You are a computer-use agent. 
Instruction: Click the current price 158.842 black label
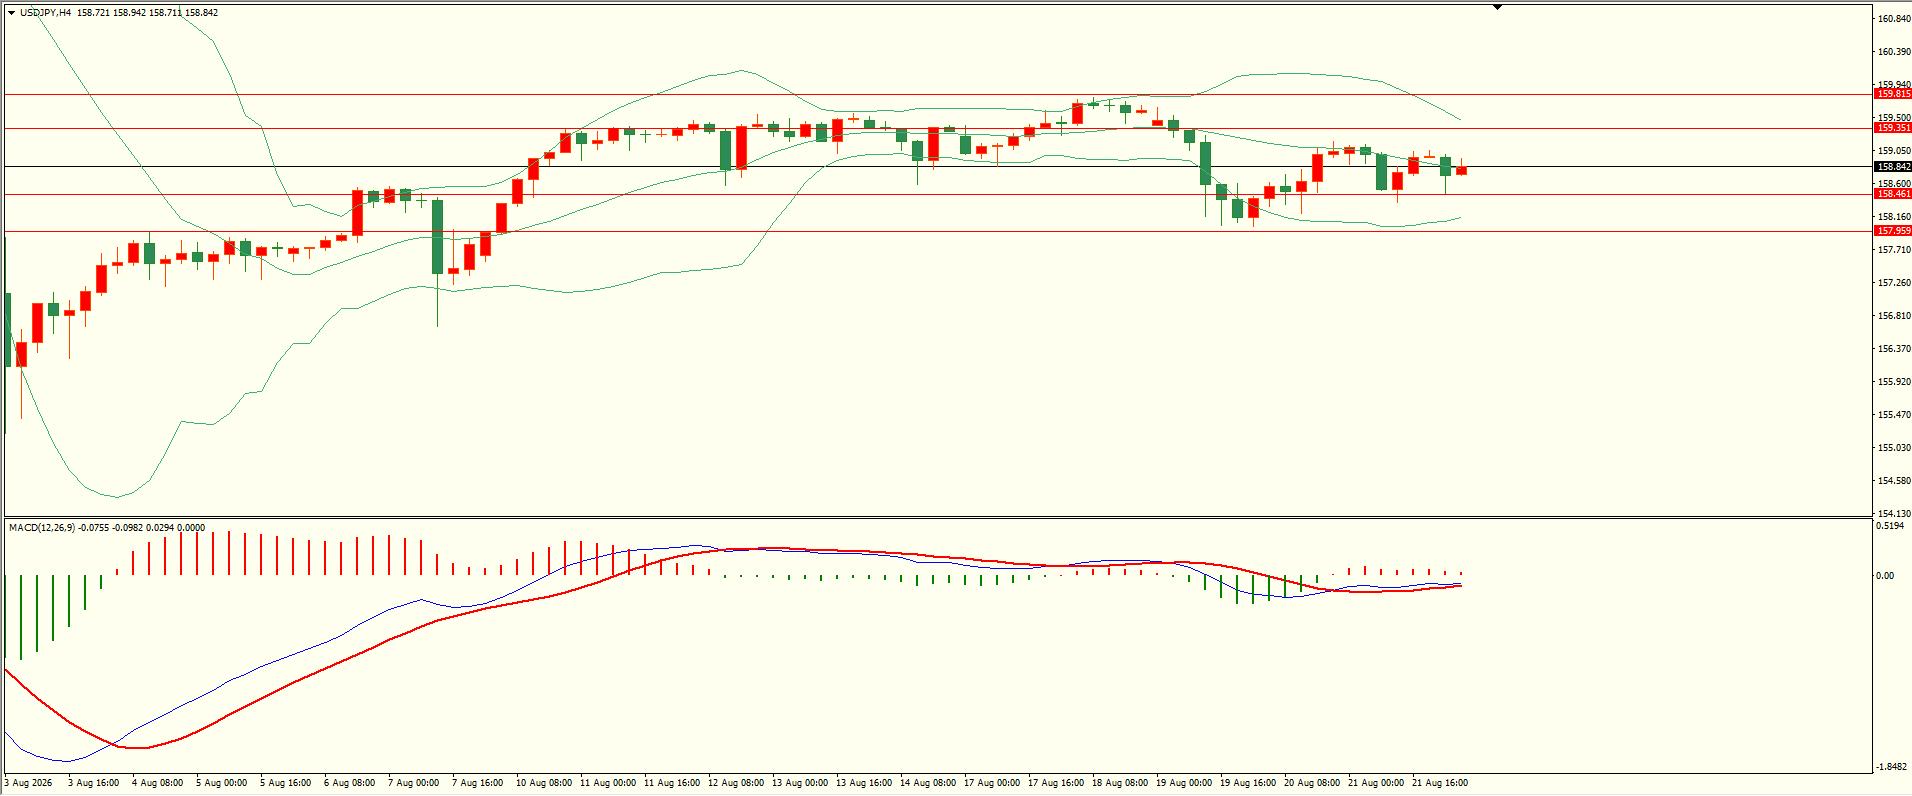click(x=1893, y=167)
